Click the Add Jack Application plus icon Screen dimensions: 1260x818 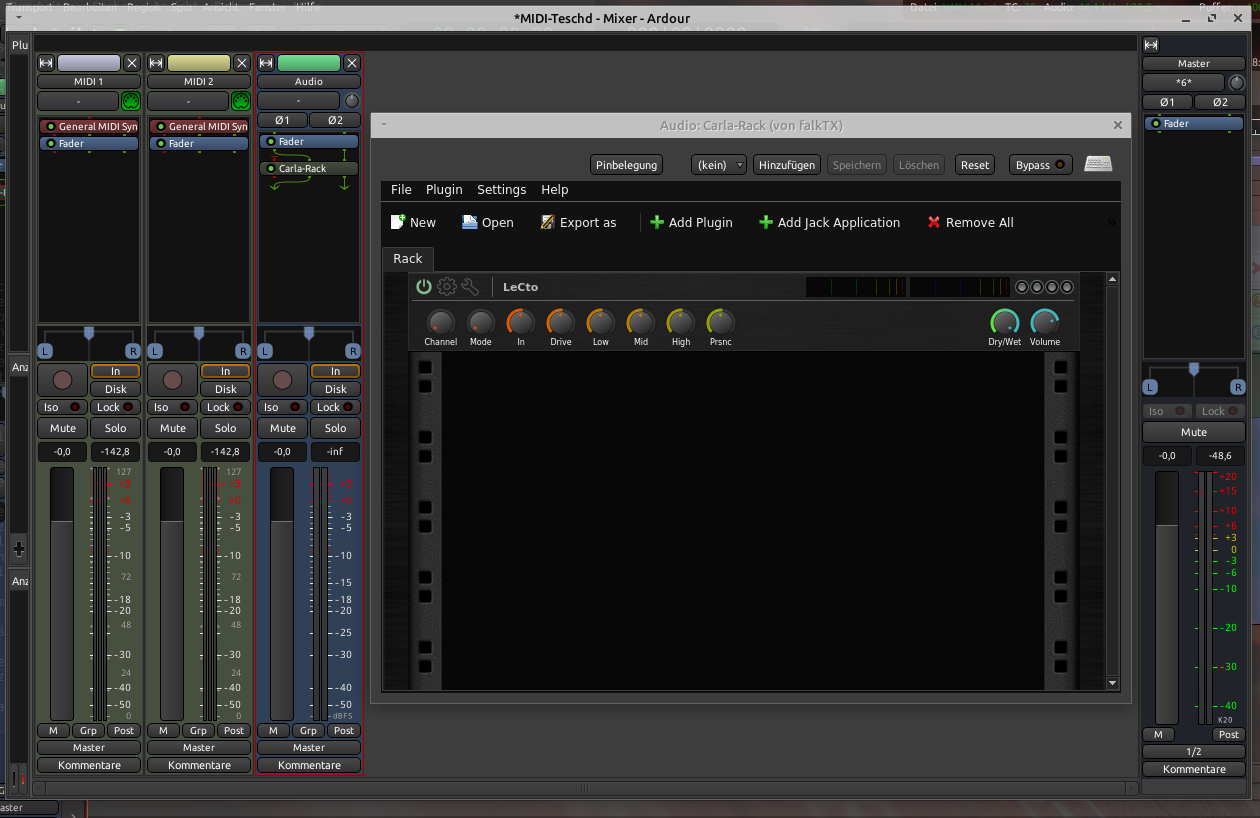pos(766,222)
